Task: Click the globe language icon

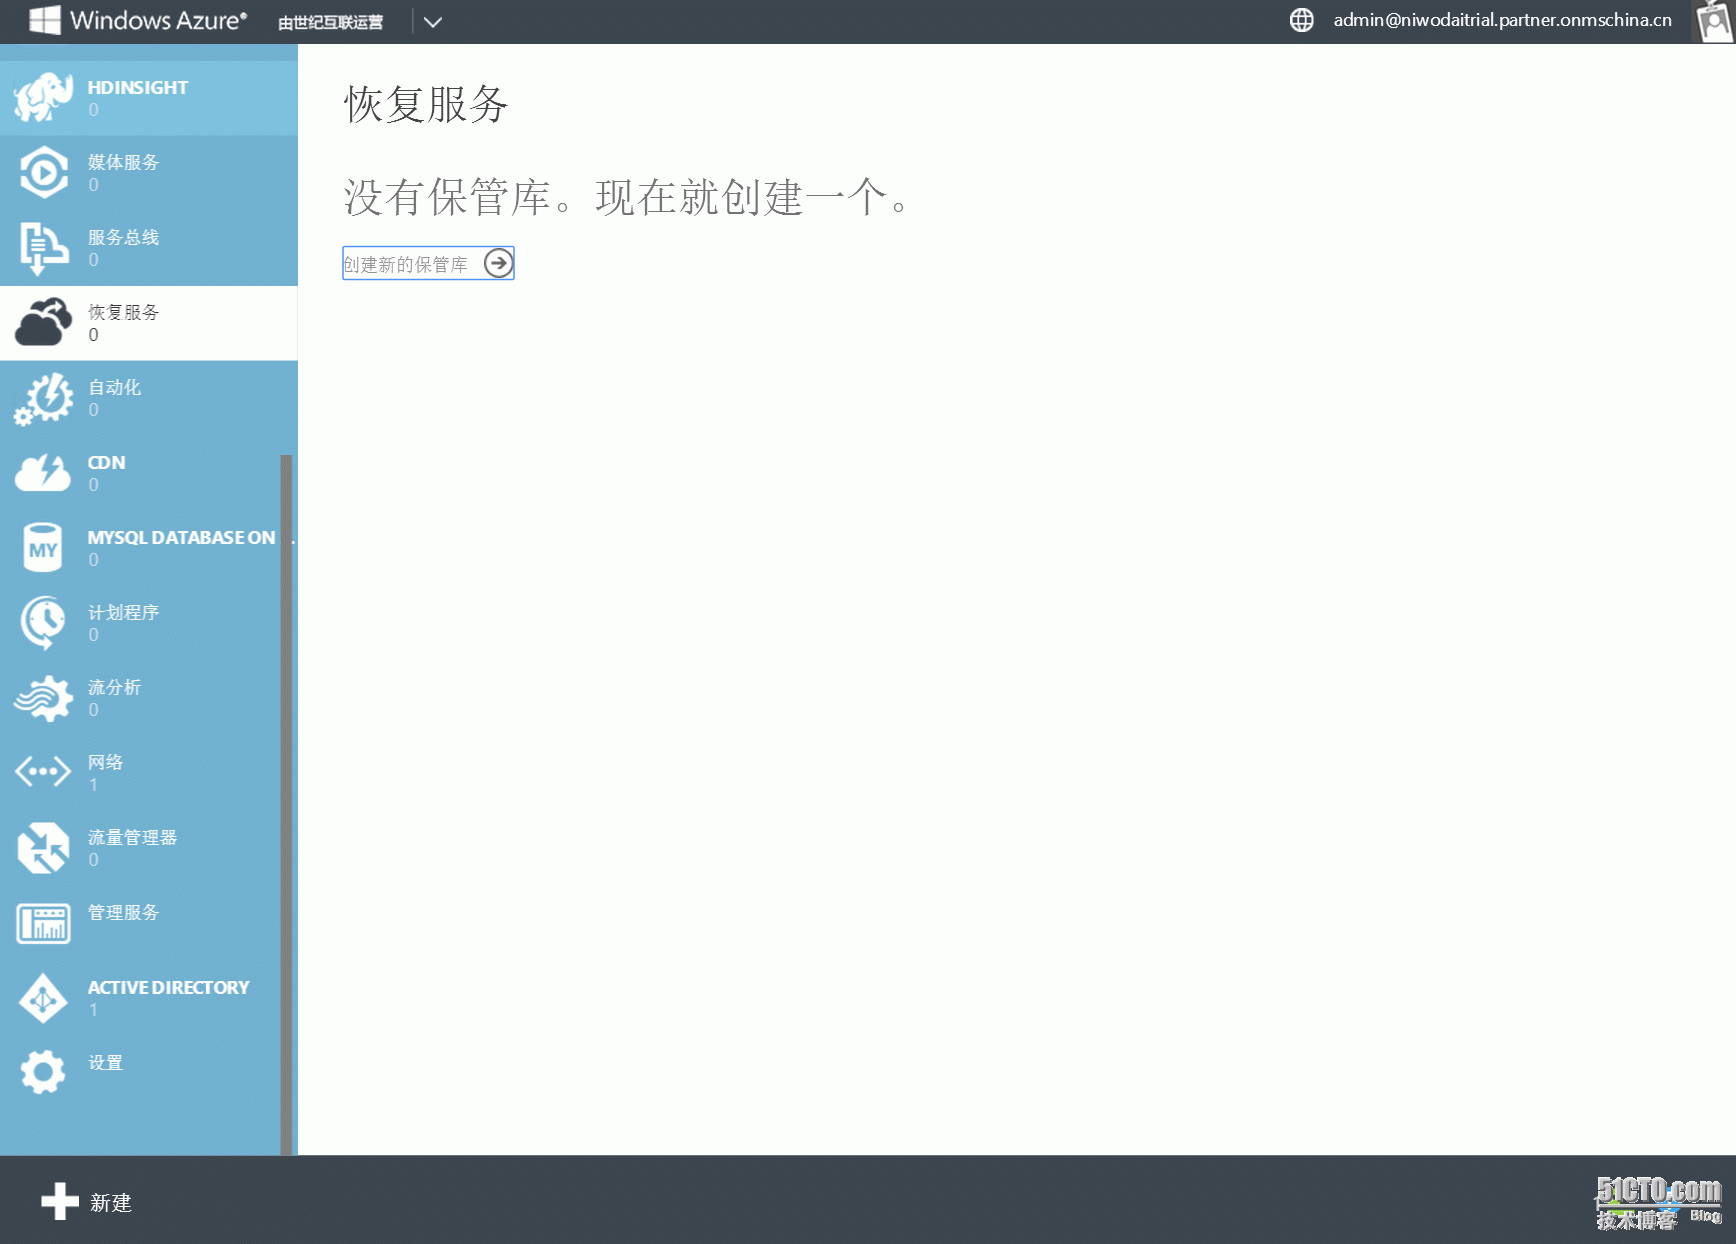Action: [1301, 20]
